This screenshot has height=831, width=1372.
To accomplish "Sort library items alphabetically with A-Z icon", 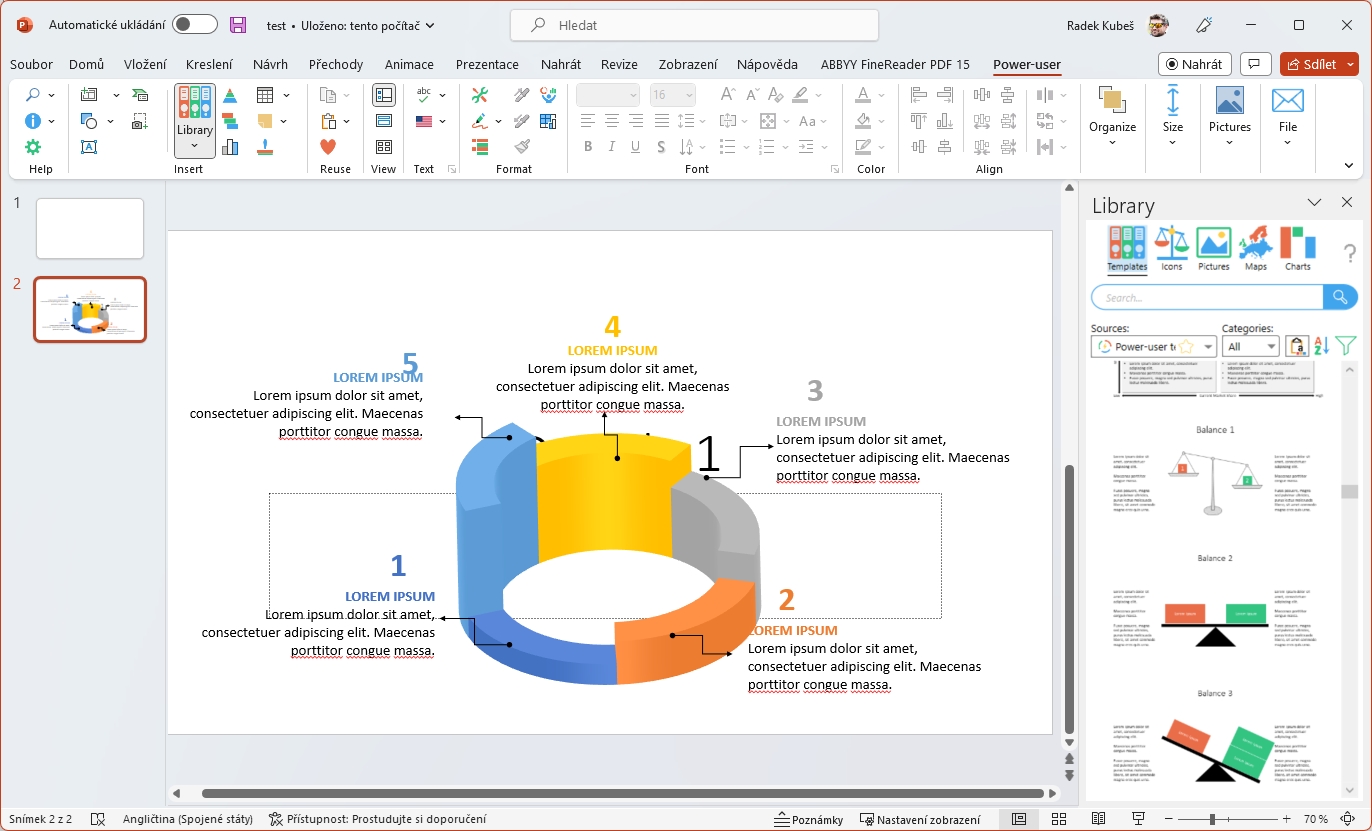I will tap(1321, 346).
